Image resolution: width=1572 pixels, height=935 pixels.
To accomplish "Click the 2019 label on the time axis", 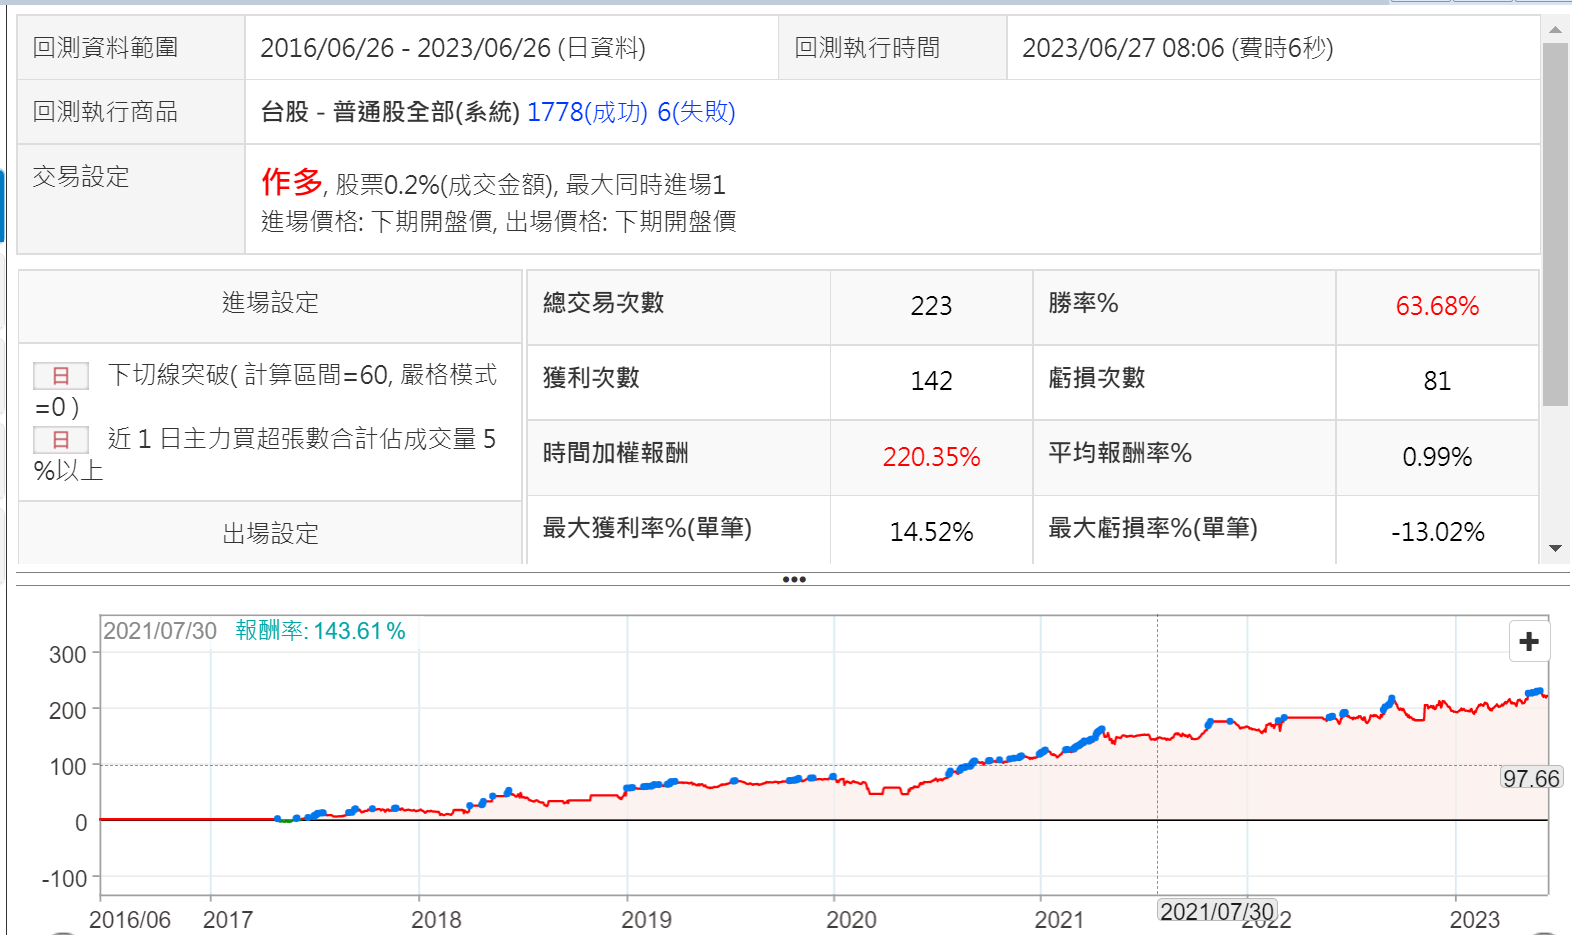I will (x=646, y=919).
